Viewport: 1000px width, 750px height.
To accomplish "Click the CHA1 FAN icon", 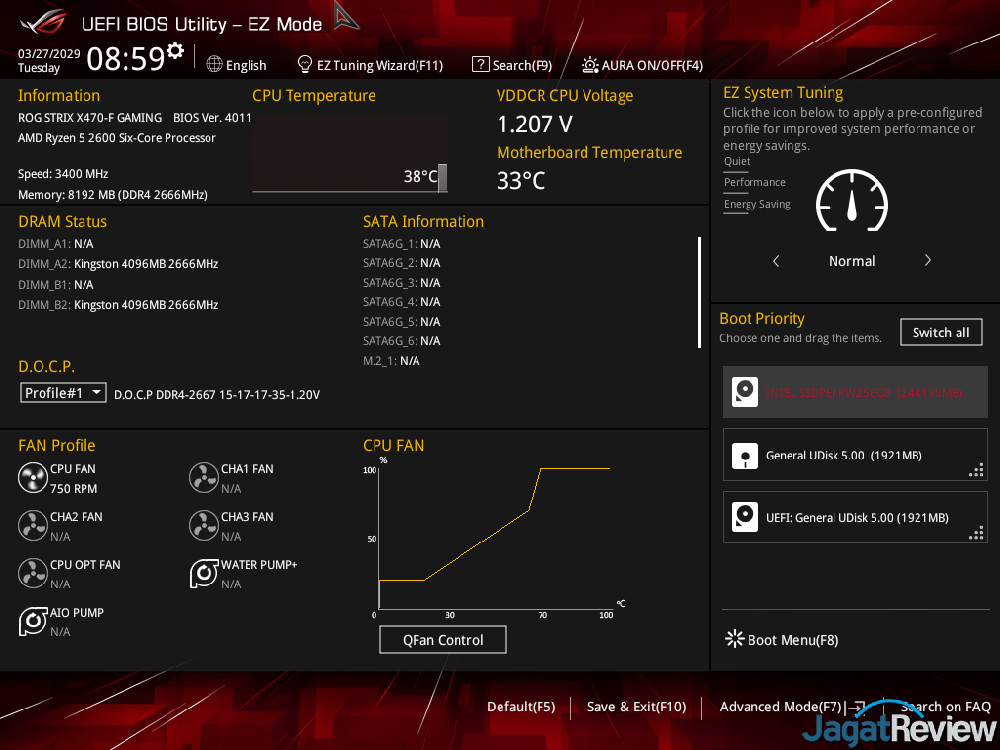I will [x=204, y=478].
